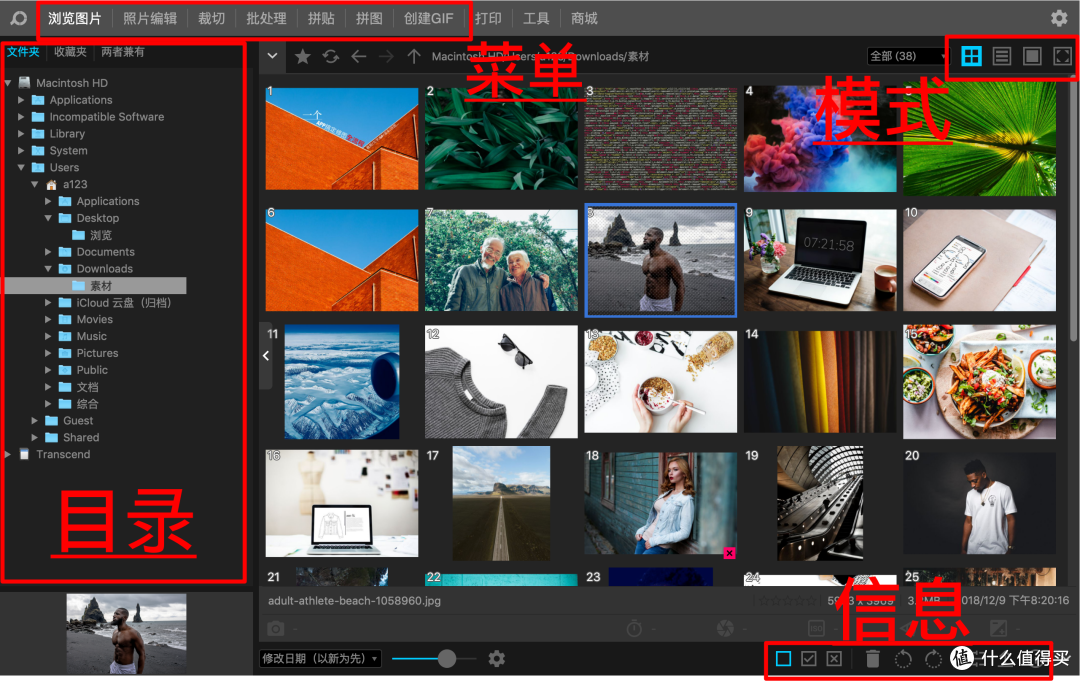Select thumbnail 9 with laptop and flowers
Viewport: 1080px width, 681px height.
pos(820,260)
